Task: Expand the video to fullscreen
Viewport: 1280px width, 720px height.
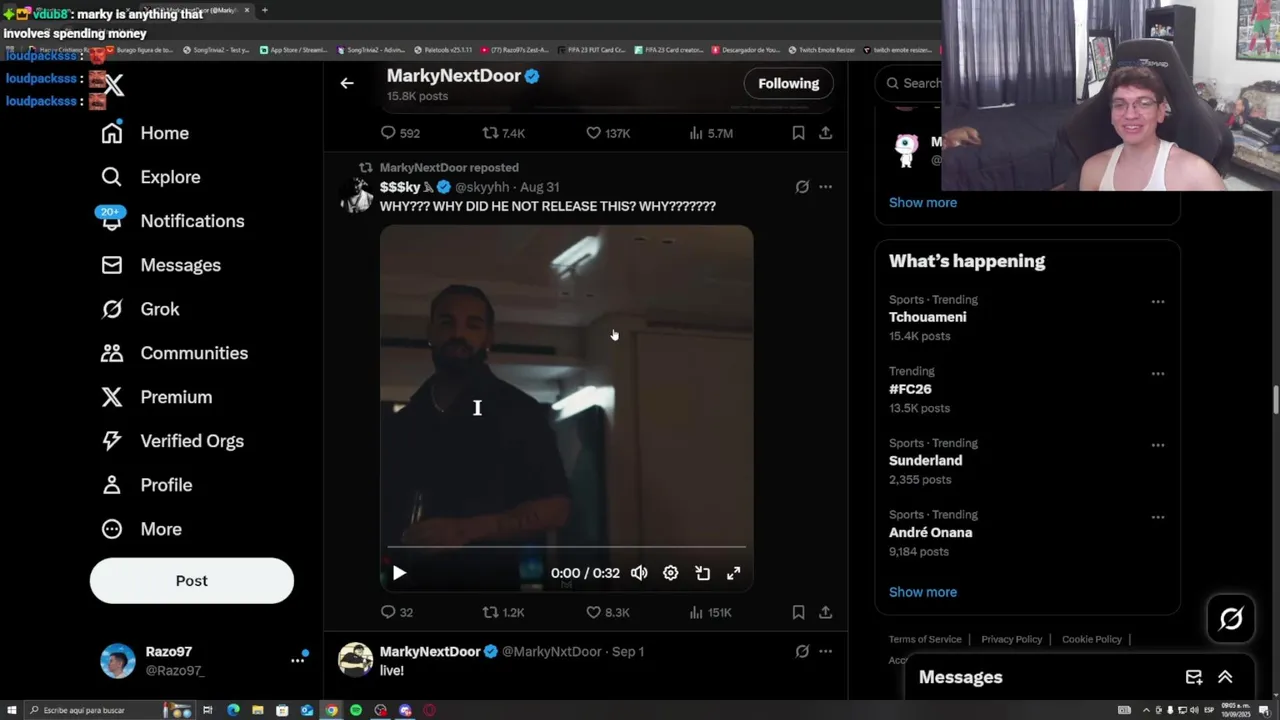Action: coord(733,573)
